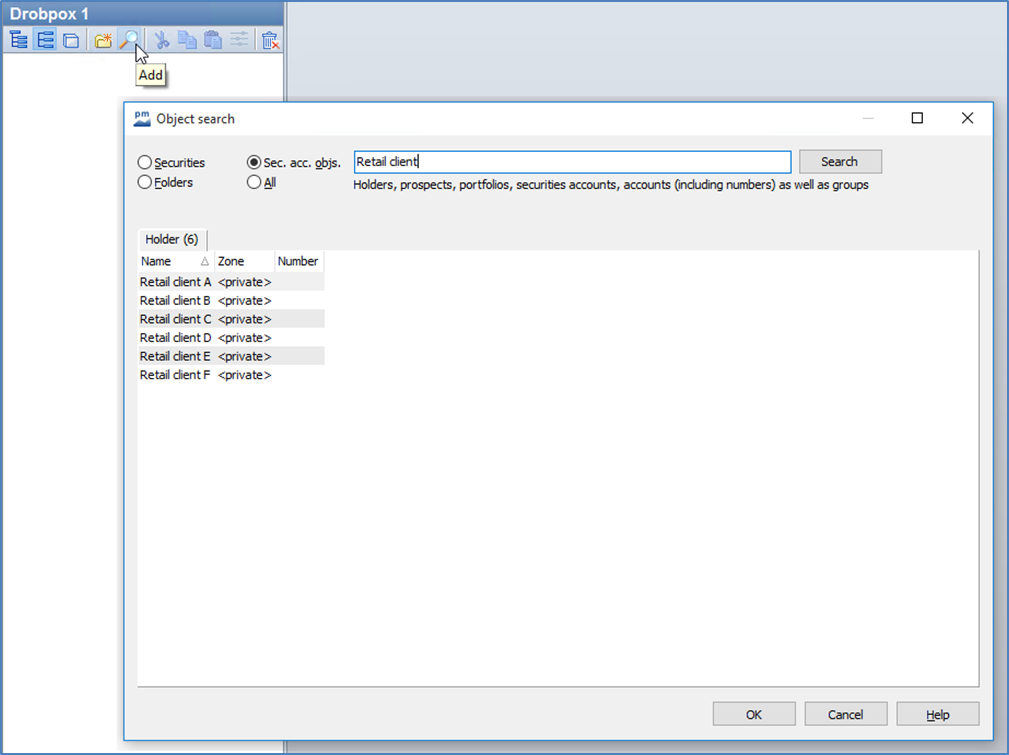Click the stacked windows icon in toolbar

point(70,41)
